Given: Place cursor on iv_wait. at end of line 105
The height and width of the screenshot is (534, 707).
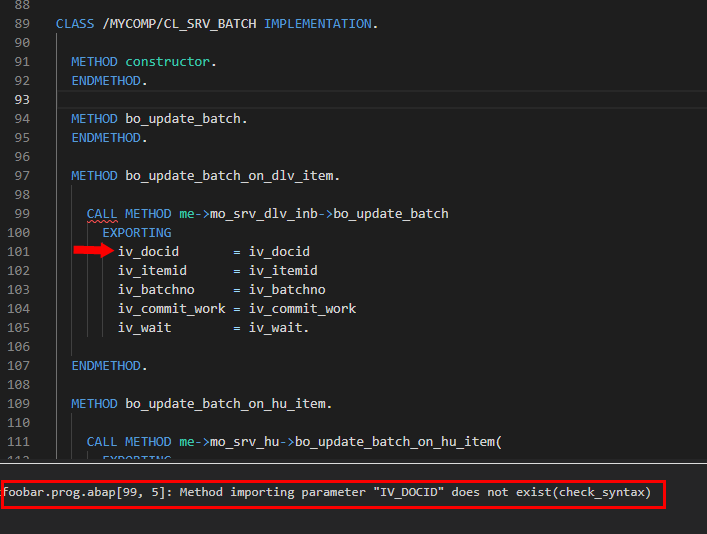Looking at the screenshot, I should (x=278, y=327).
